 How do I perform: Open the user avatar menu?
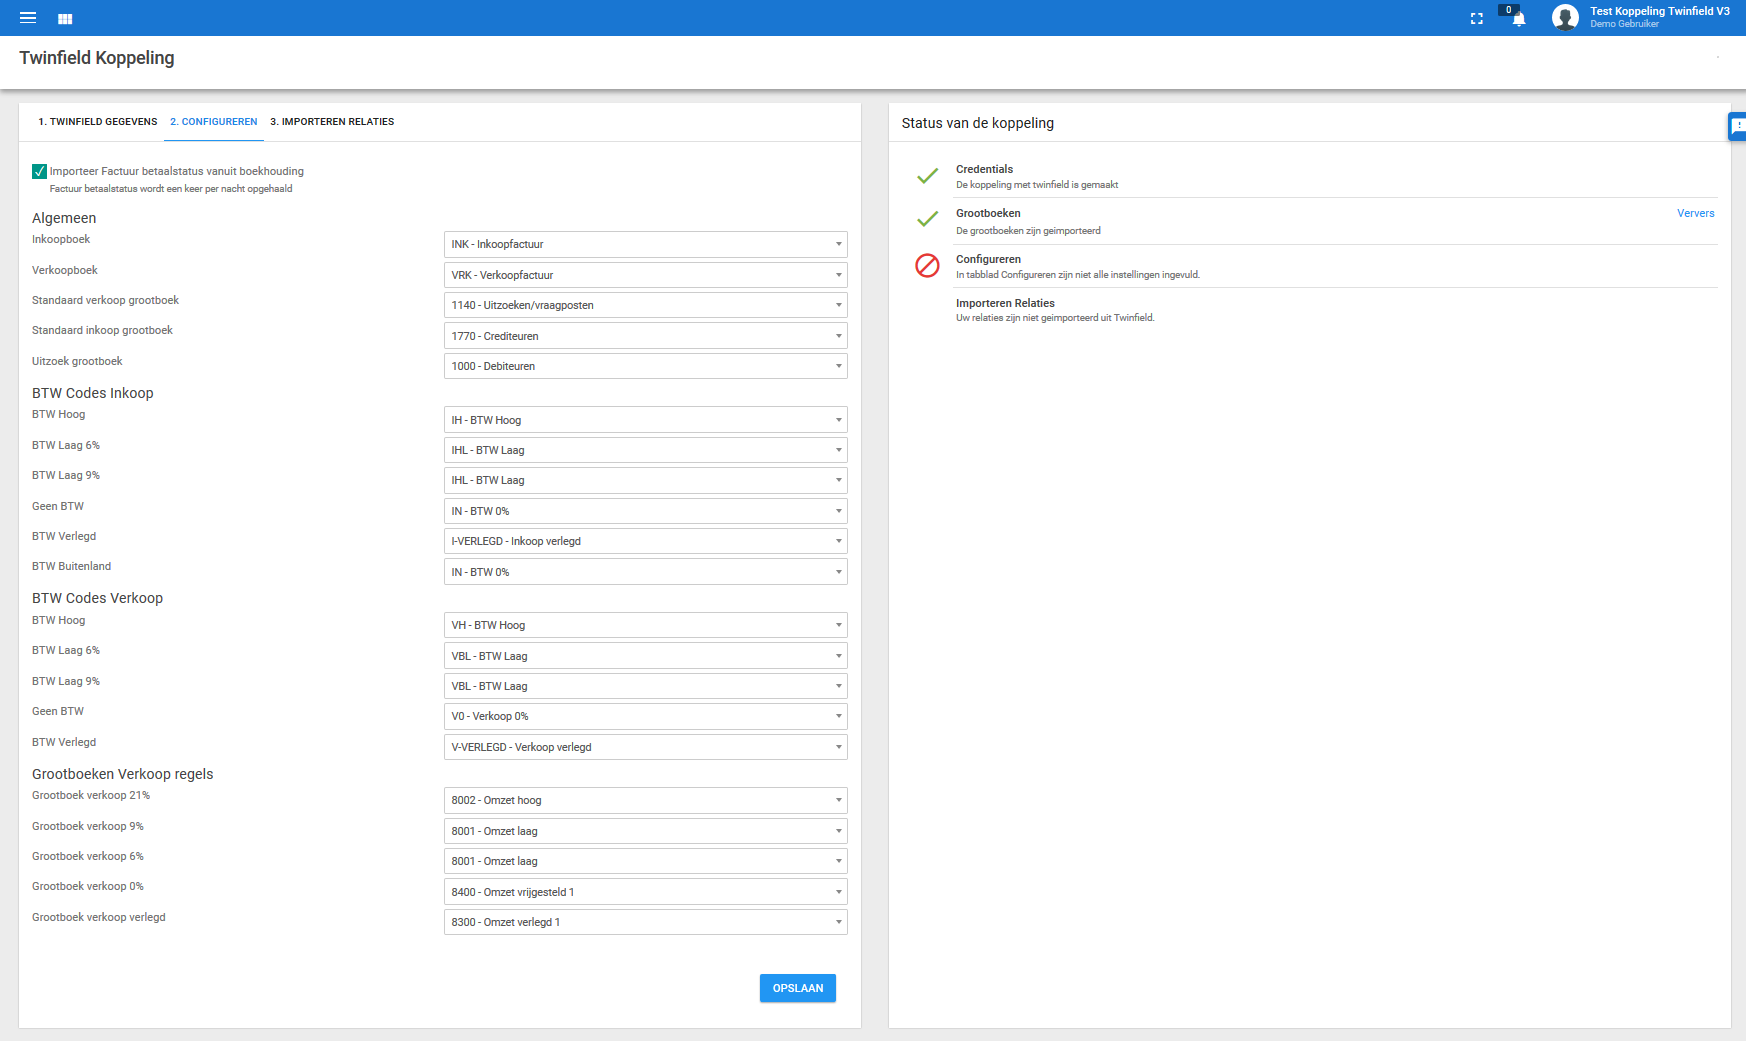pyautogui.click(x=1565, y=17)
